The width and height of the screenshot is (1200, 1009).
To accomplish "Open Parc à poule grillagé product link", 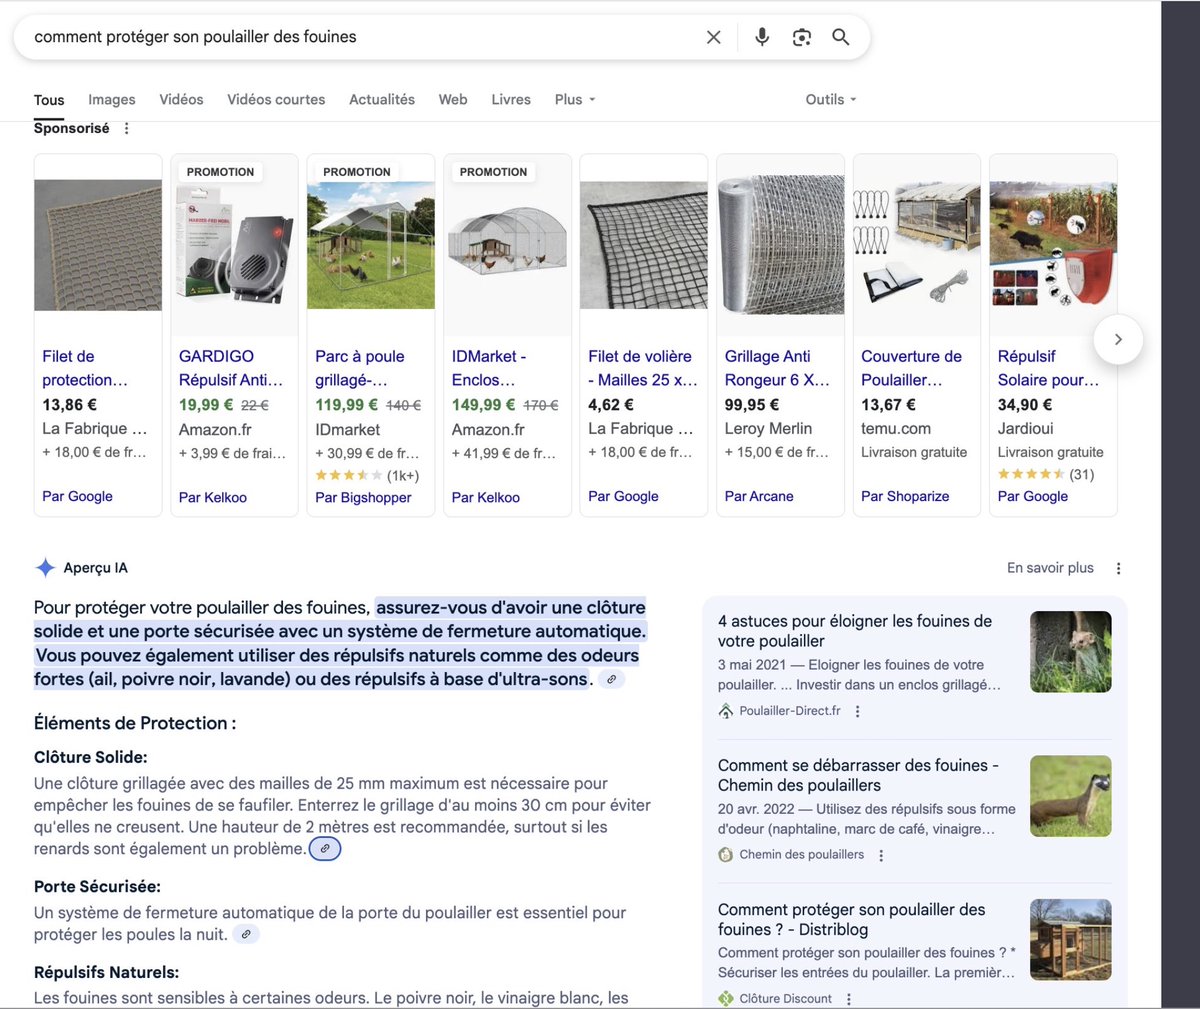I will click(360, 368).
